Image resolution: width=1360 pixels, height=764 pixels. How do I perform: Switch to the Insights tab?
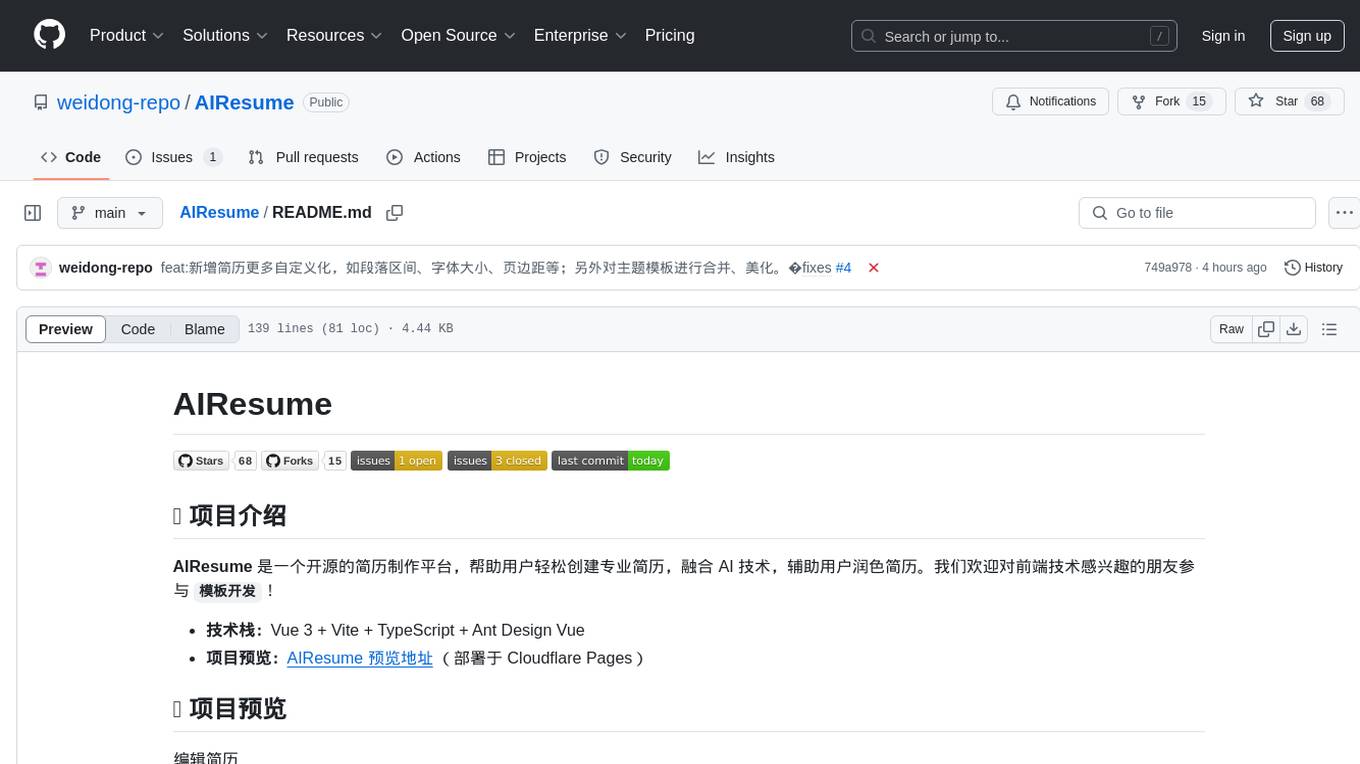coord(736,157)
